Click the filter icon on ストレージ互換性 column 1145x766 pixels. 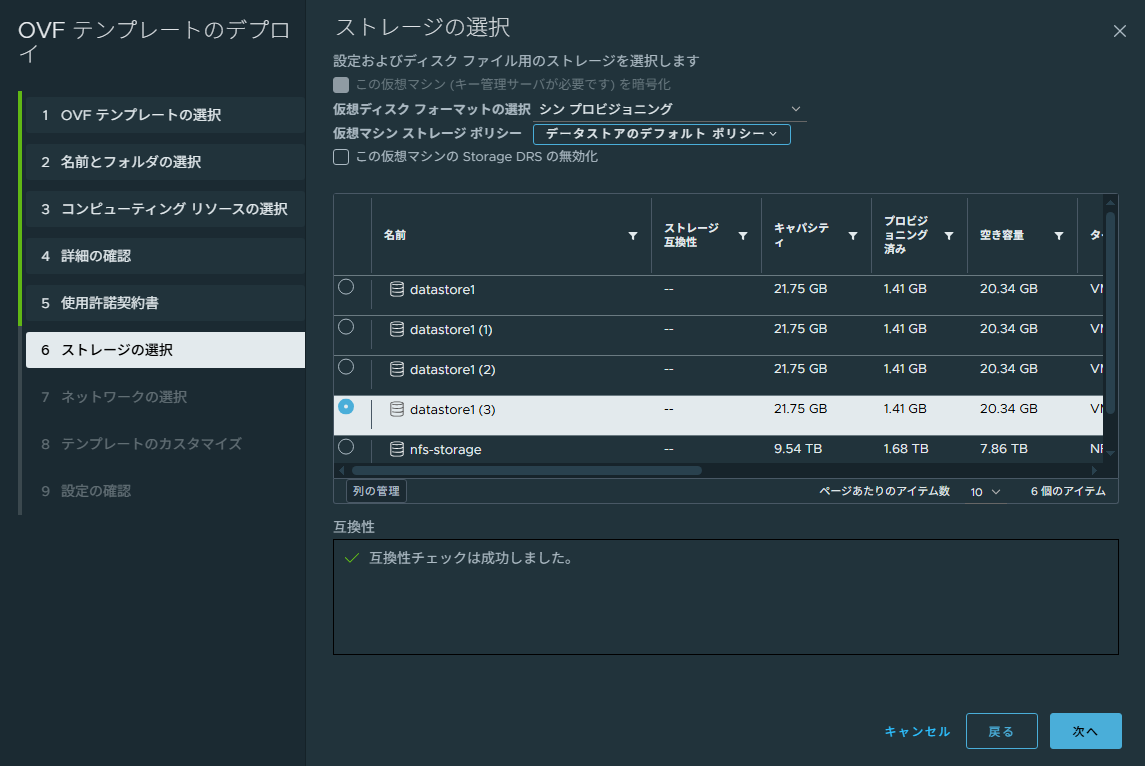[742, 235]
